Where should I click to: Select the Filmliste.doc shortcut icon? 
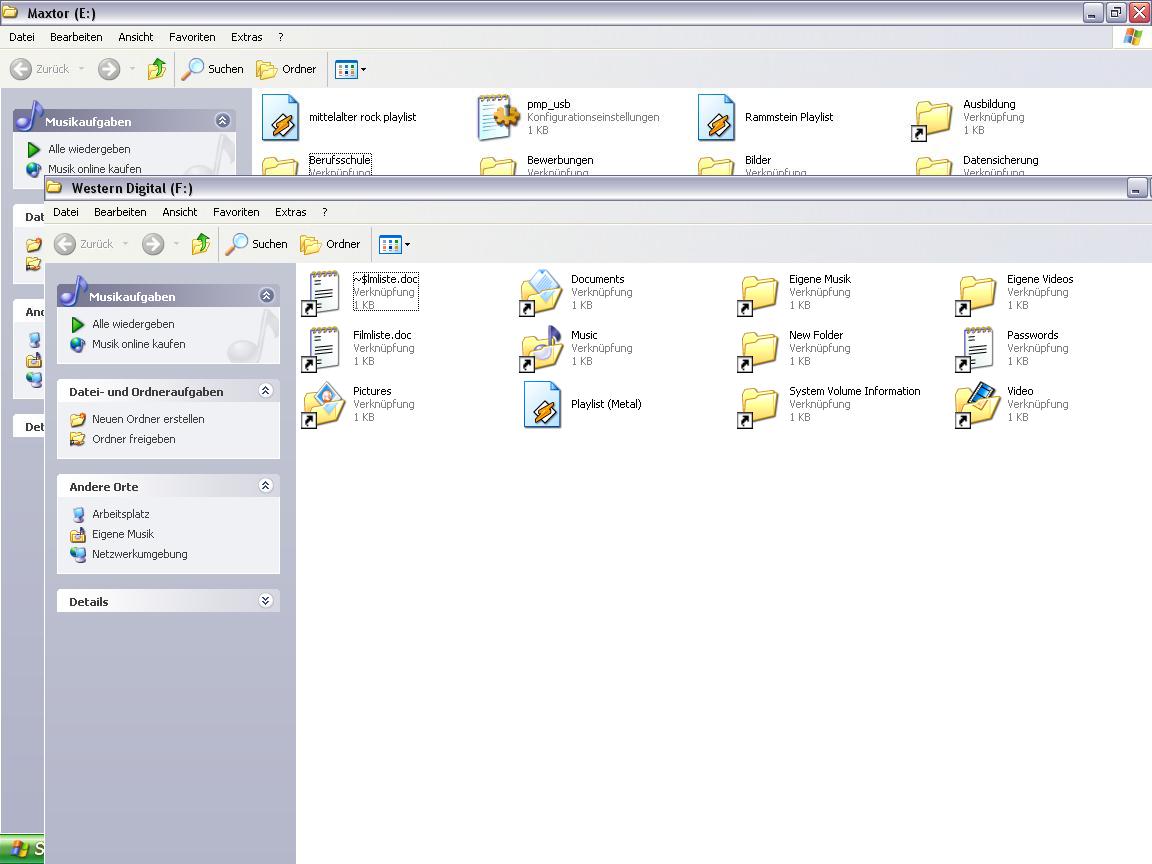[321, 349]
